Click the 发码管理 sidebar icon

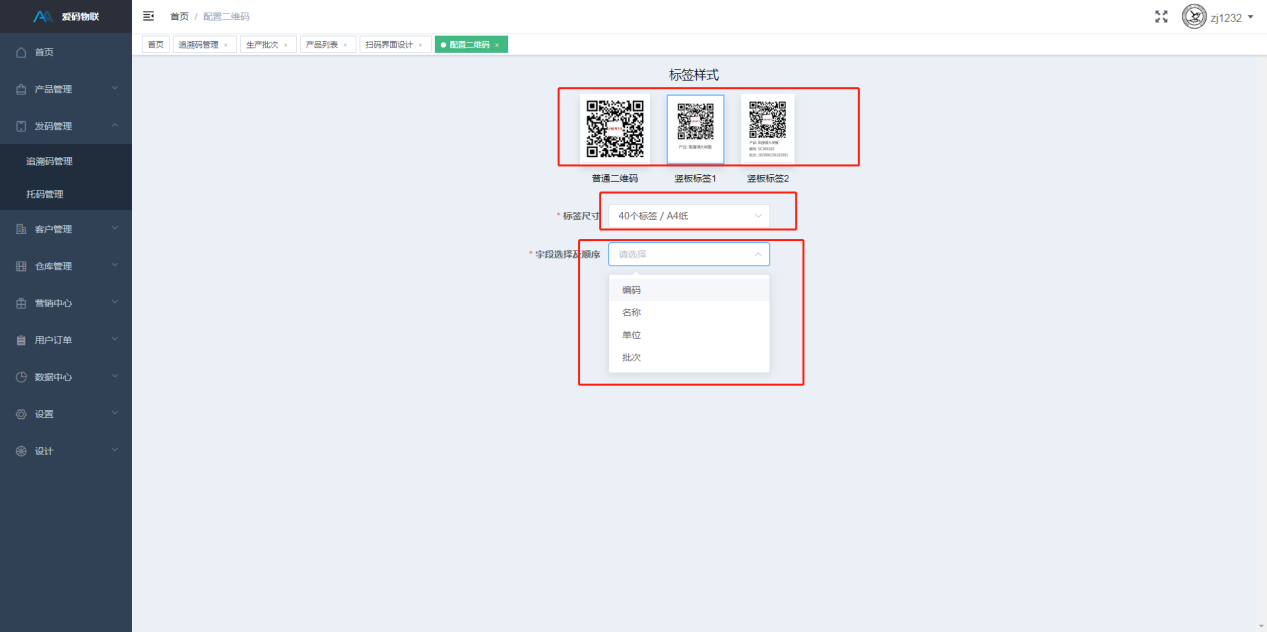click(21, 126)
